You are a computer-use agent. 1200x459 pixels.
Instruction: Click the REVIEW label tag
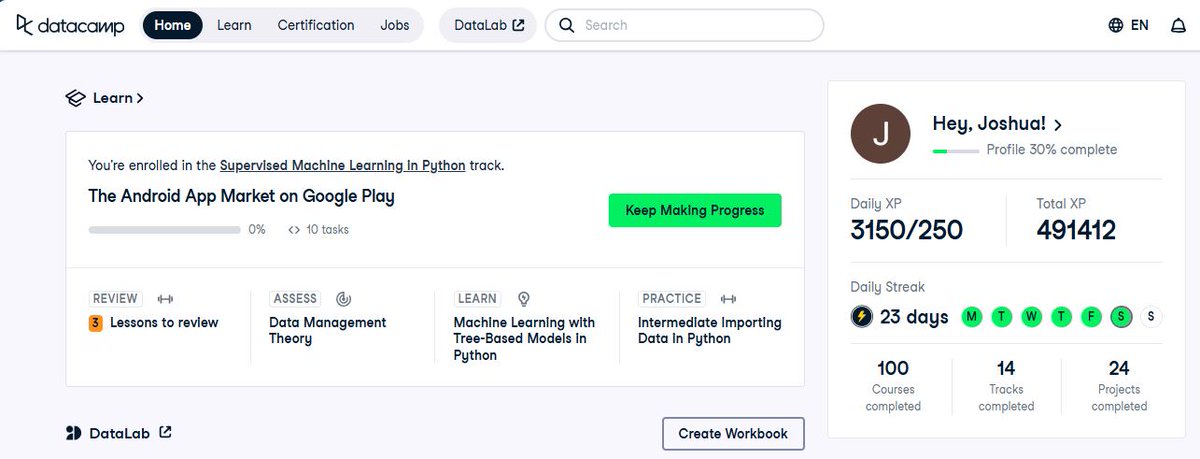(115, 298)
